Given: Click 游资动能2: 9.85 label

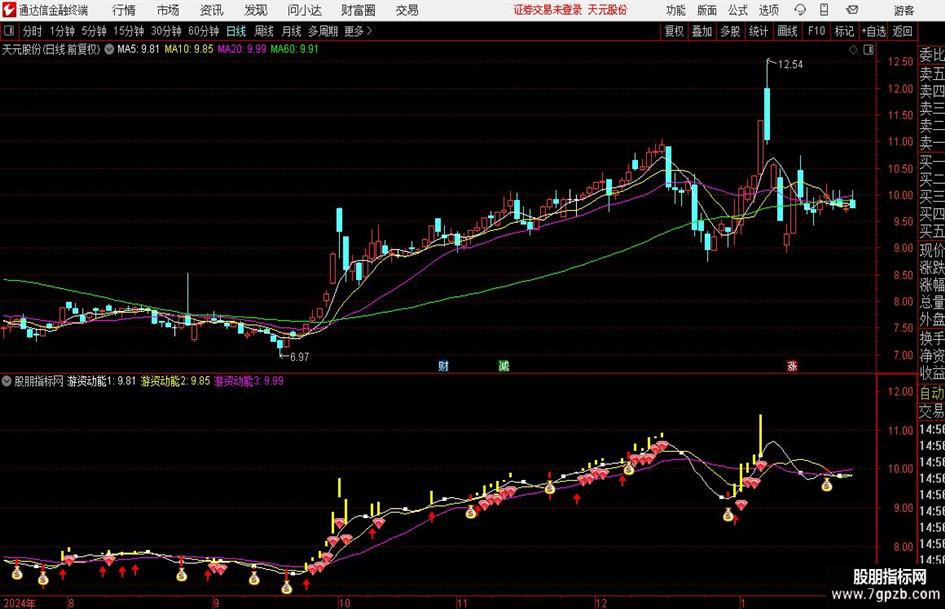Looking at the screenshot, I should [x=175, y=381].
